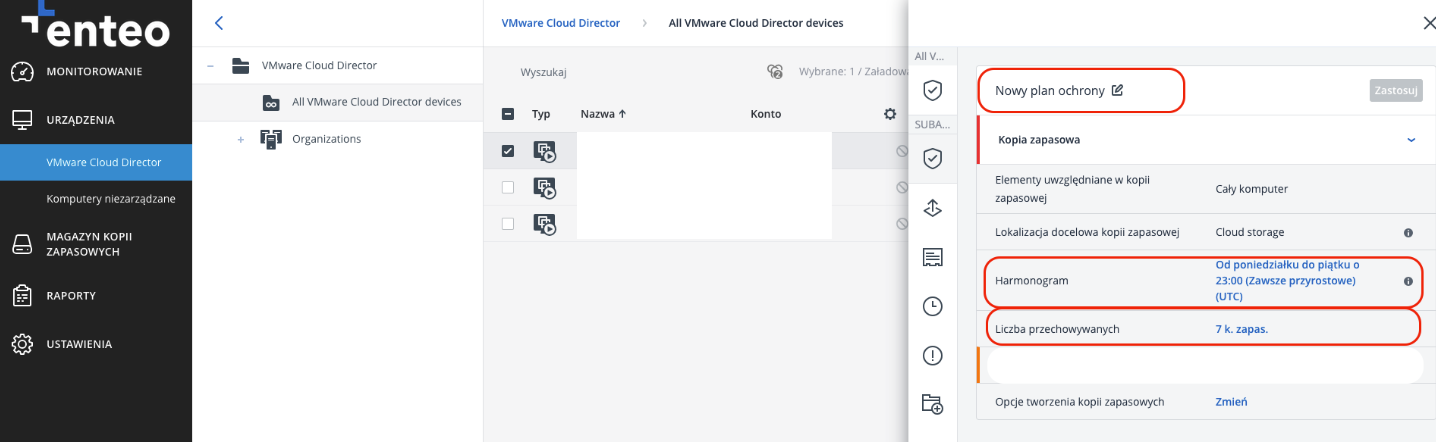This screenshot has height=442, width=1436.
Task: Click the clock icon in the side strip
Action: (x=933, y=307)
